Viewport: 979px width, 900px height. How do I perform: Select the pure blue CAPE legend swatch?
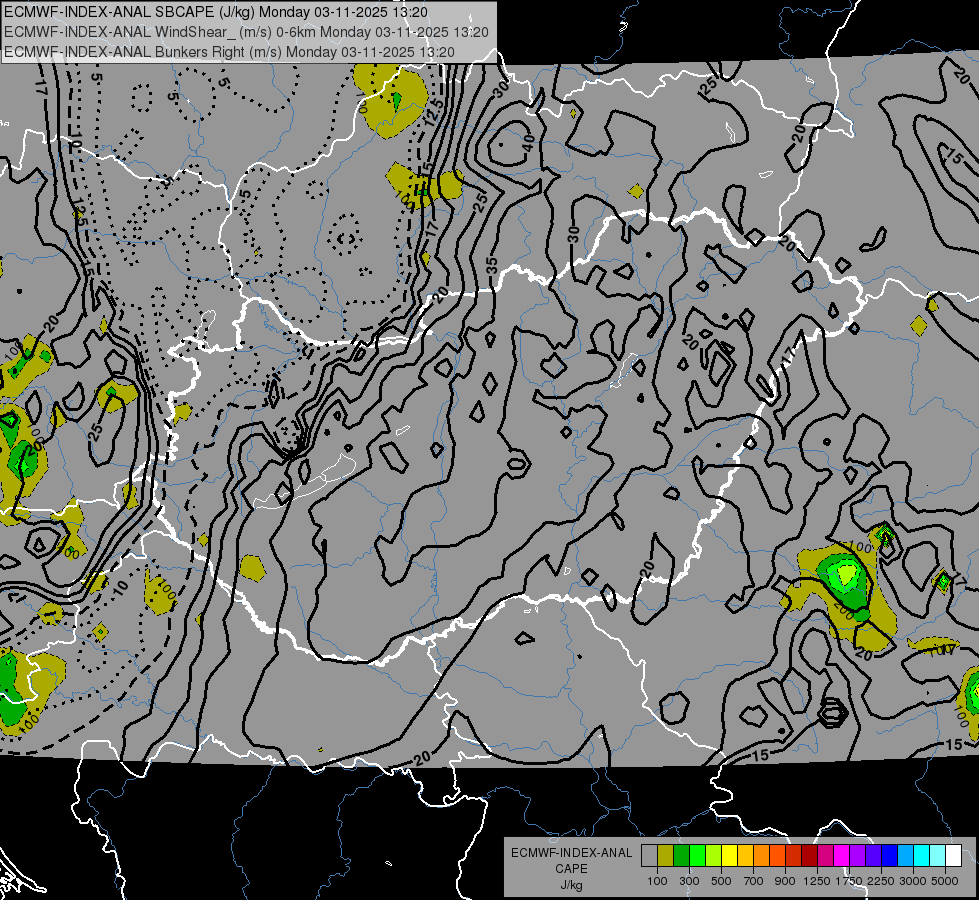click(890, 855)
